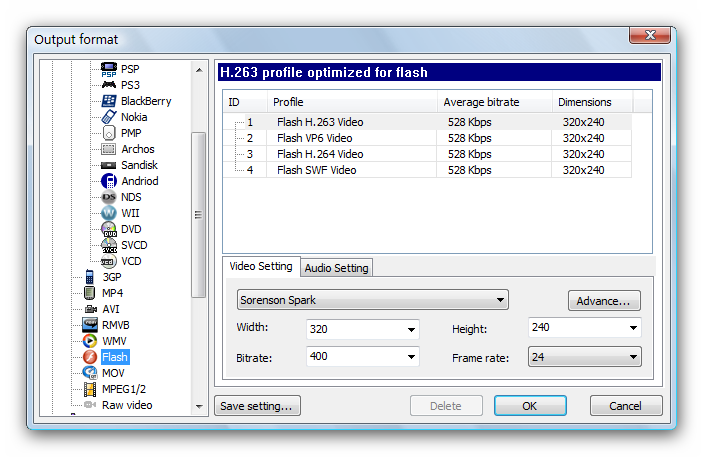Sort by the Profile column header
The image size is (704, 457).
point(352,102)
